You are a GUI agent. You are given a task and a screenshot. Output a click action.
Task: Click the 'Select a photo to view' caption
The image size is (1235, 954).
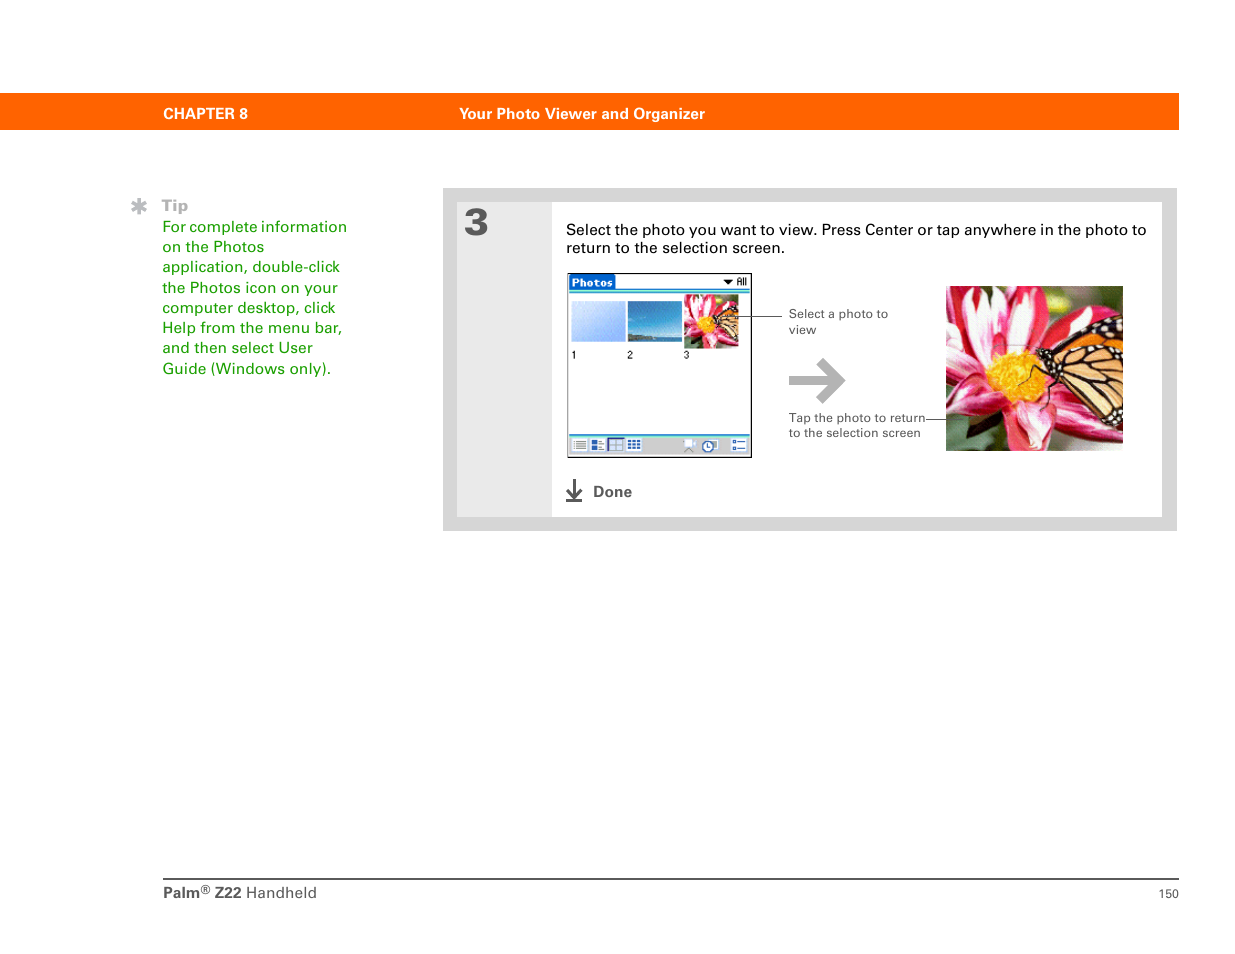coord(838,322)
